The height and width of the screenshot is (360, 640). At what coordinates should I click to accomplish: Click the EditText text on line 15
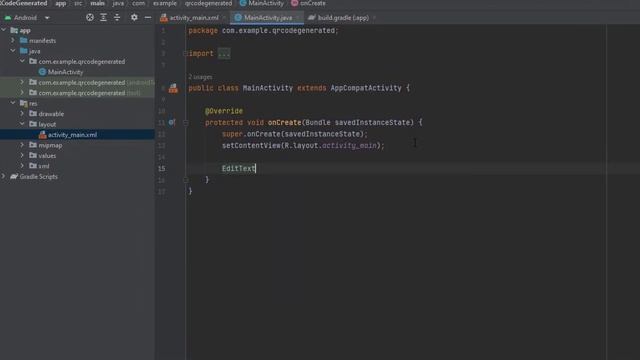click(x=238, y=168)
